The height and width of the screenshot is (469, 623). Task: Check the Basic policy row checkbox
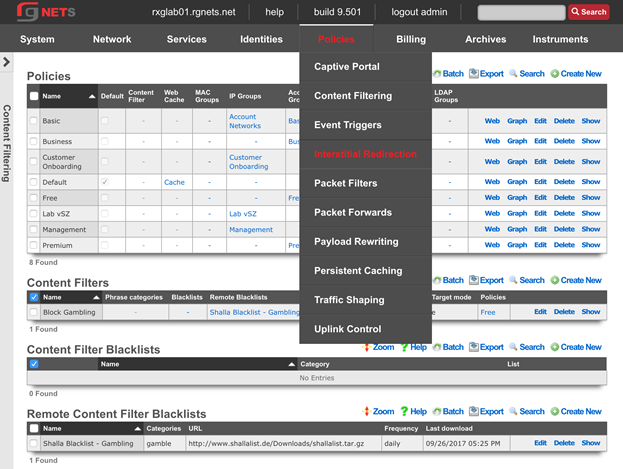tap(34, 120)
